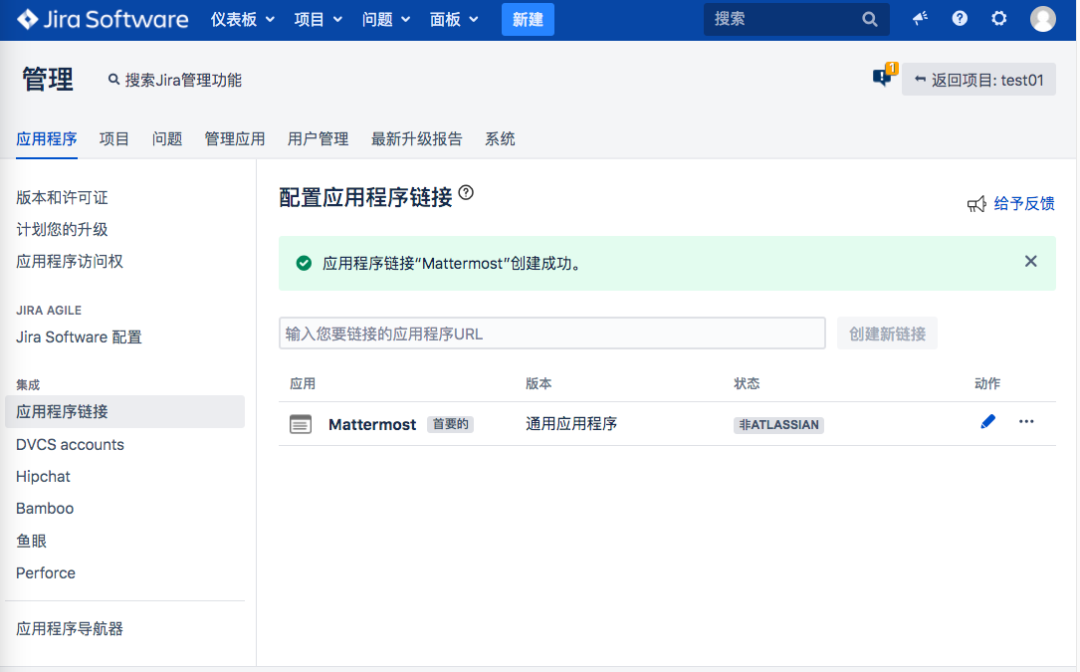Open the Jira Software home logo
Image resolution: width=1080 pixels, height=672 pixels.
point(100,19)
